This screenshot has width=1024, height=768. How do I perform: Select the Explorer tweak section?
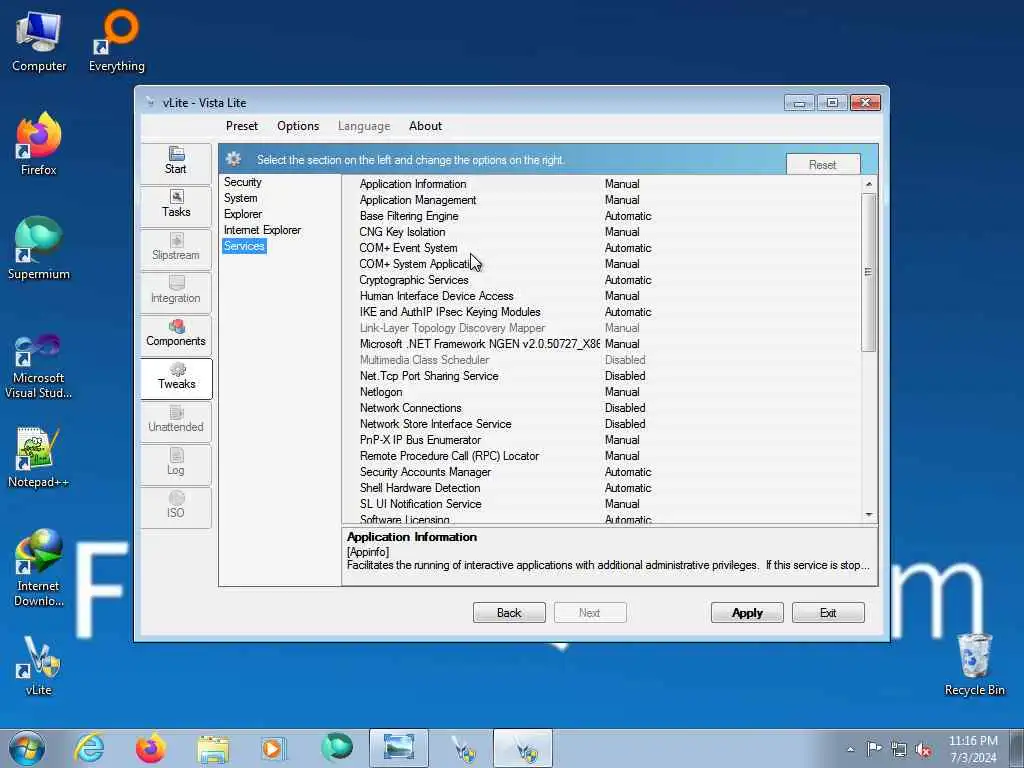(x=242, y=214)
